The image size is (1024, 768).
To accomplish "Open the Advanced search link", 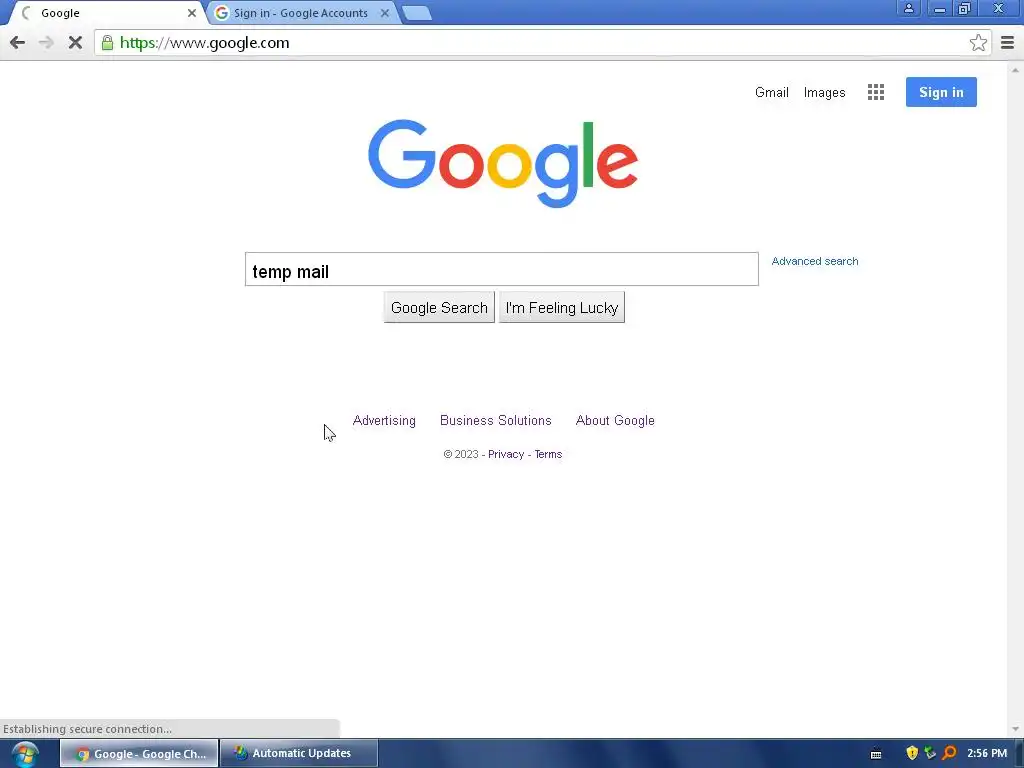I will click(814, 261).
